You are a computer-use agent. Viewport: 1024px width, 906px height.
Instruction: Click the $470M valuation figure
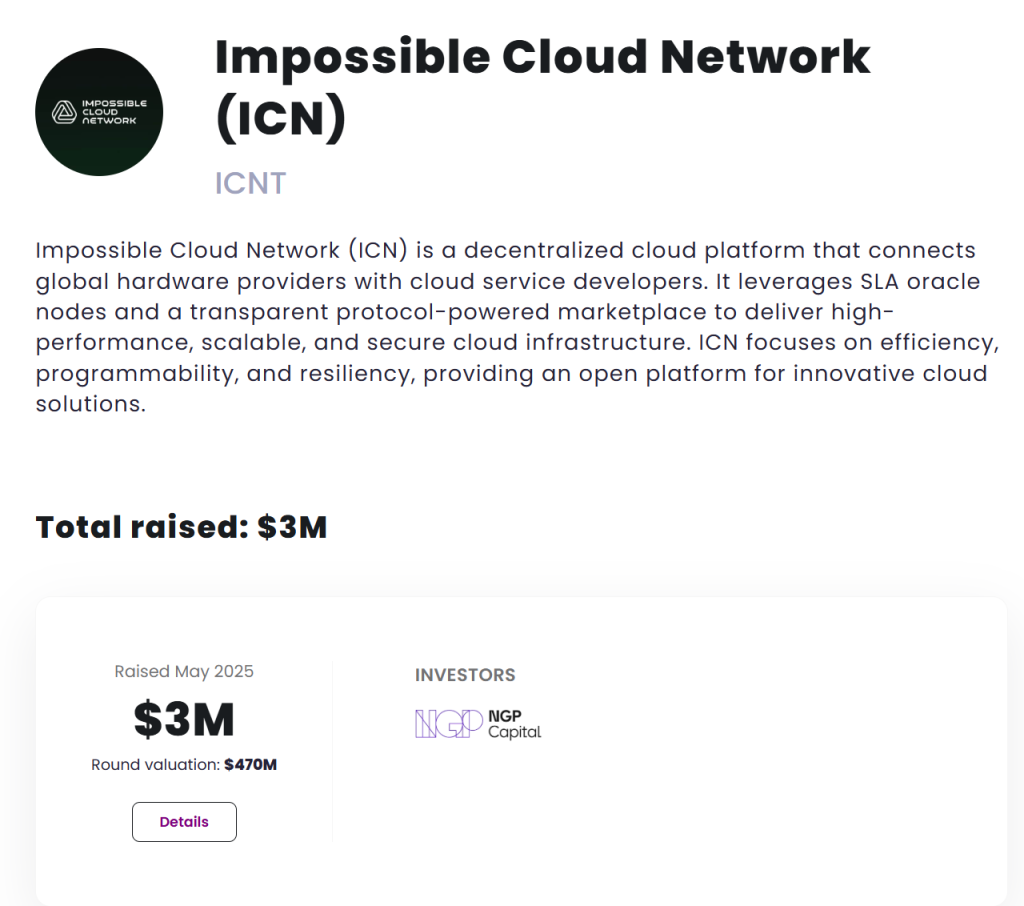point(250,765)
